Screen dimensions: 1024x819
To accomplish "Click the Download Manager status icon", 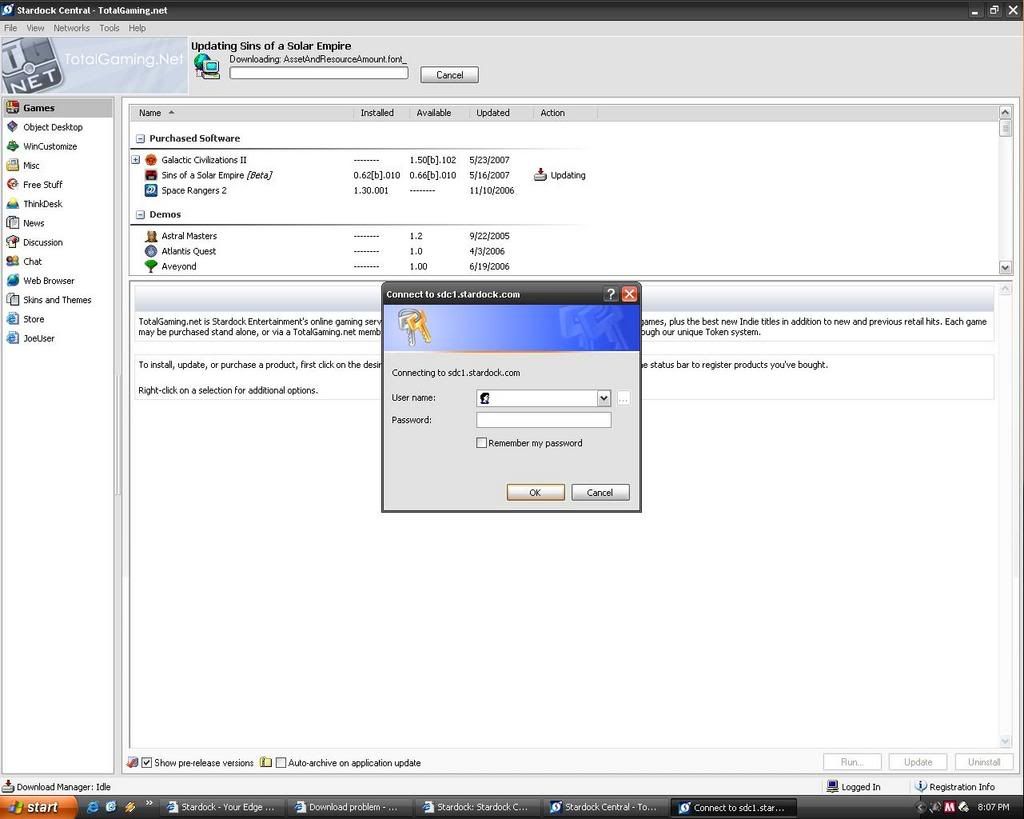I will point(8,786).
